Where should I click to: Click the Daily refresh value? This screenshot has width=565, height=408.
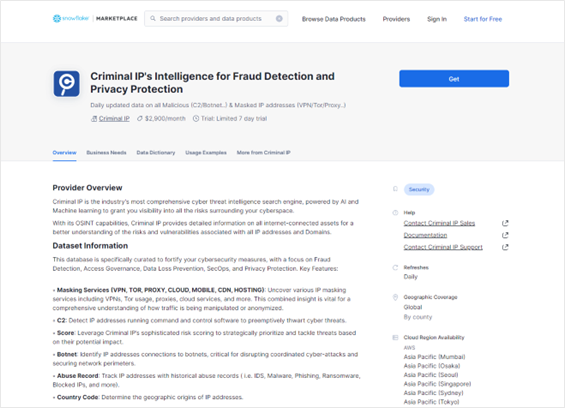click(410, 277)
